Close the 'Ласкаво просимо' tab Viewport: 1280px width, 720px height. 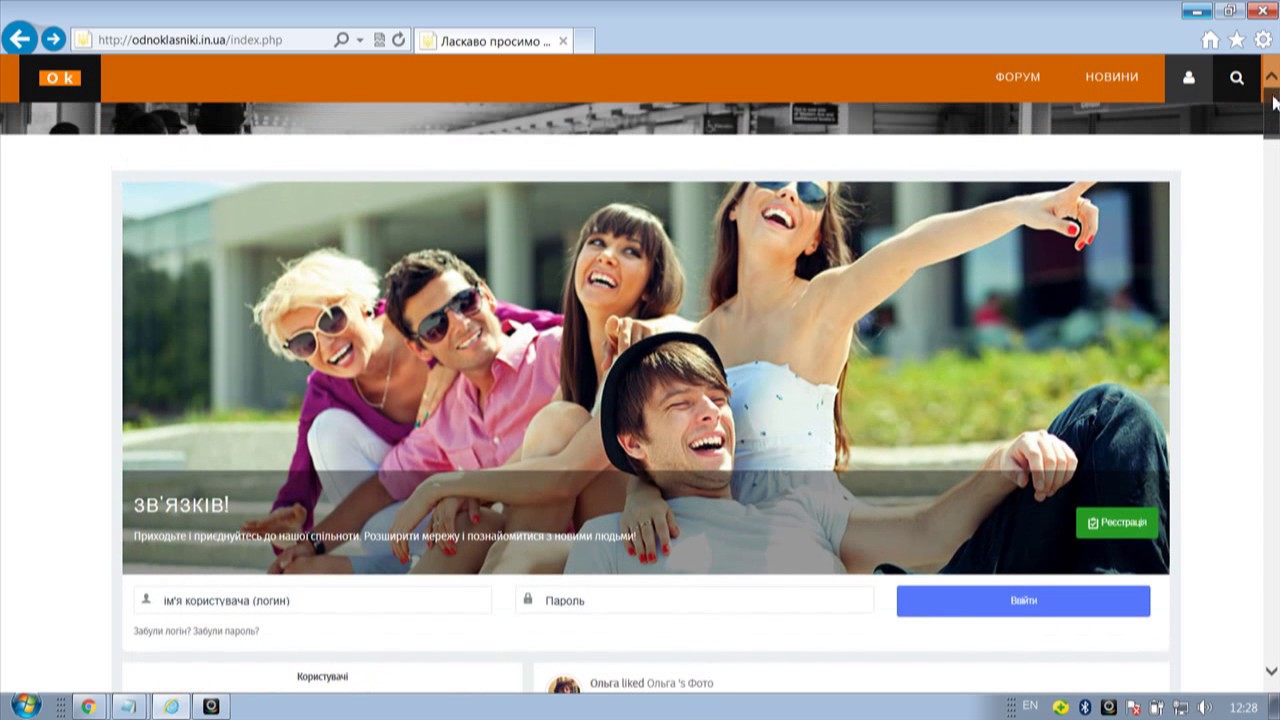pyautogui.click(x=563, y=41)
